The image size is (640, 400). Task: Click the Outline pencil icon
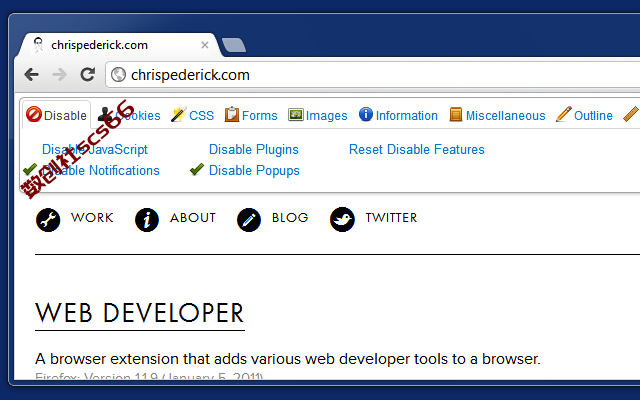pos(564,114)
